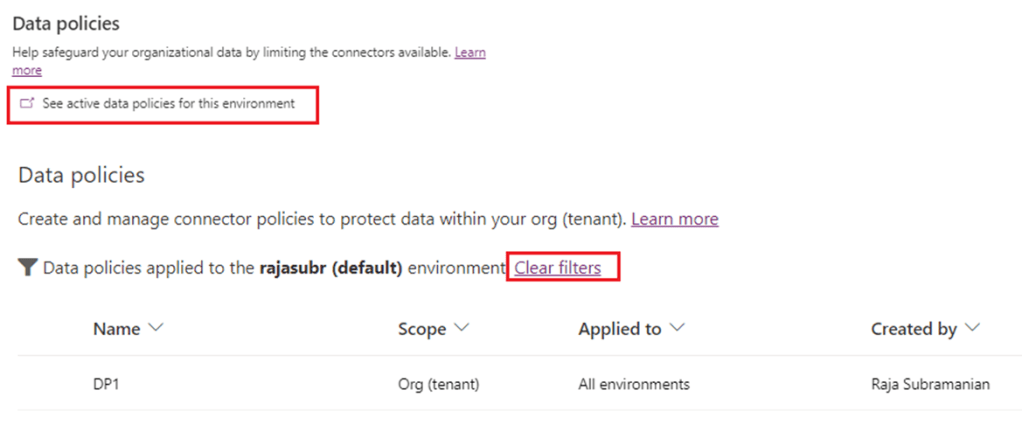Screen dimensions: 1022x425
Task: Click the All environments cell in DP1 row
Action: (633, 384)
